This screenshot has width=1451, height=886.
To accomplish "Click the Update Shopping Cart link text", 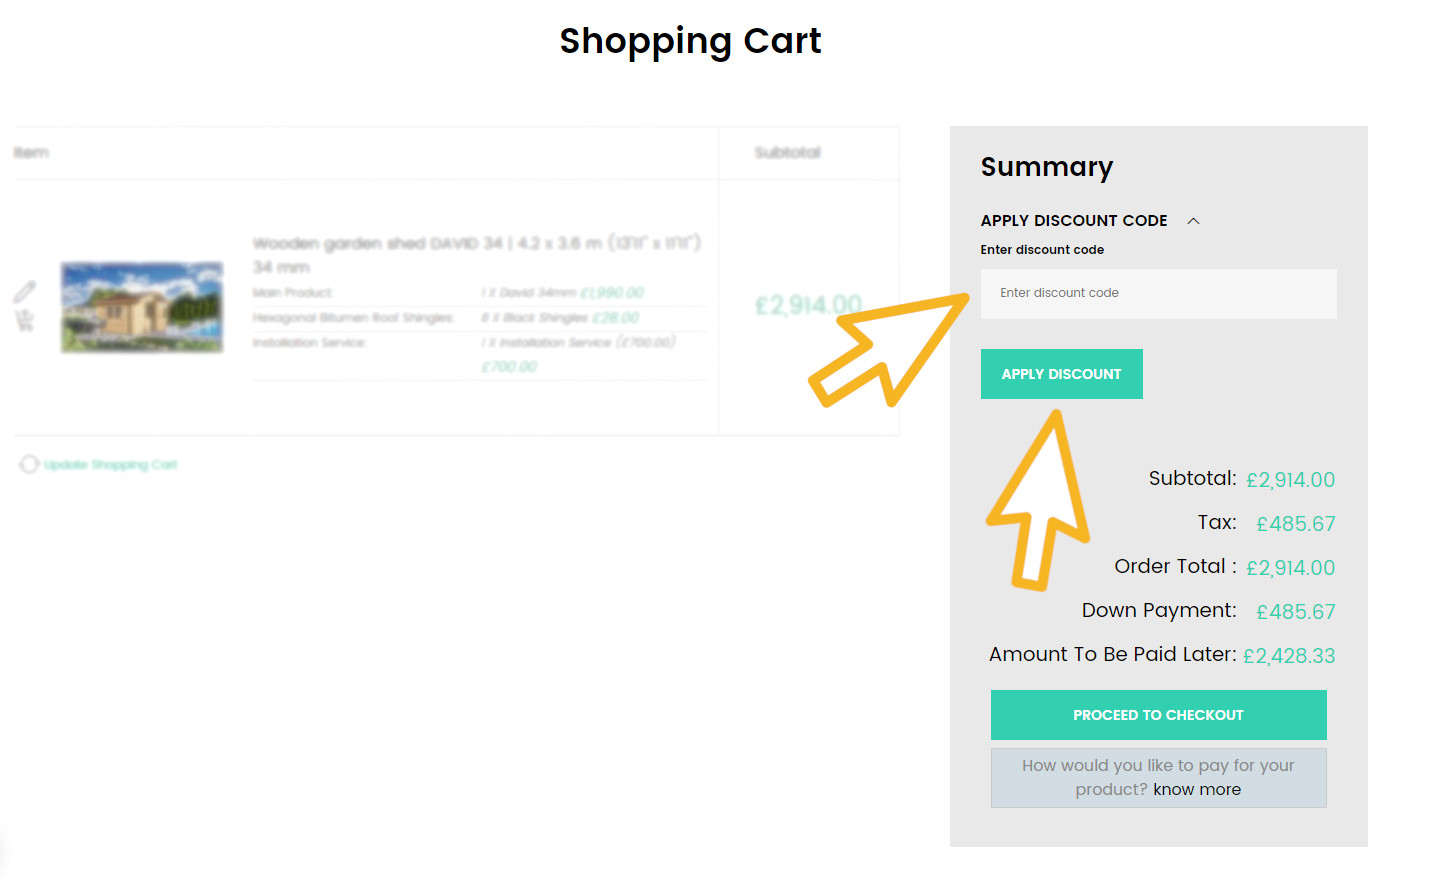I will (x=110, y=465).
